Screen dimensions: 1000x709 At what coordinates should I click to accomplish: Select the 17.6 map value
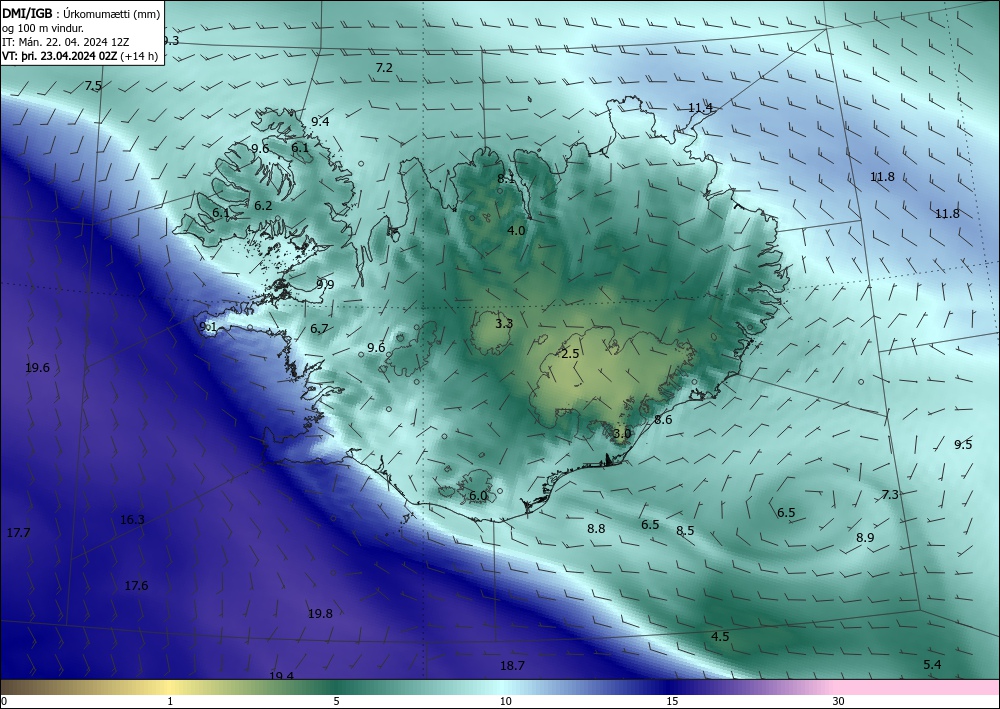(x=136, y=586)
